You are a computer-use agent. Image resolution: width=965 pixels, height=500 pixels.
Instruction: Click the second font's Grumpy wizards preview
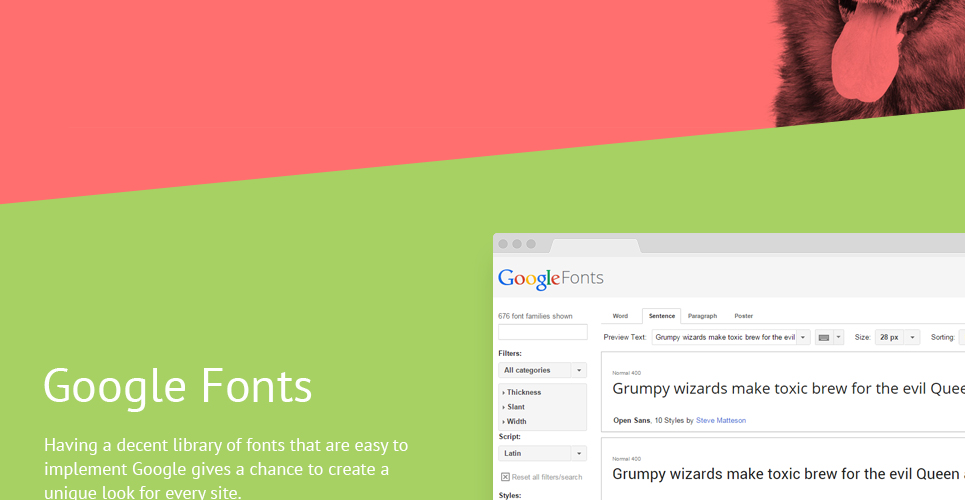point(788,474)
